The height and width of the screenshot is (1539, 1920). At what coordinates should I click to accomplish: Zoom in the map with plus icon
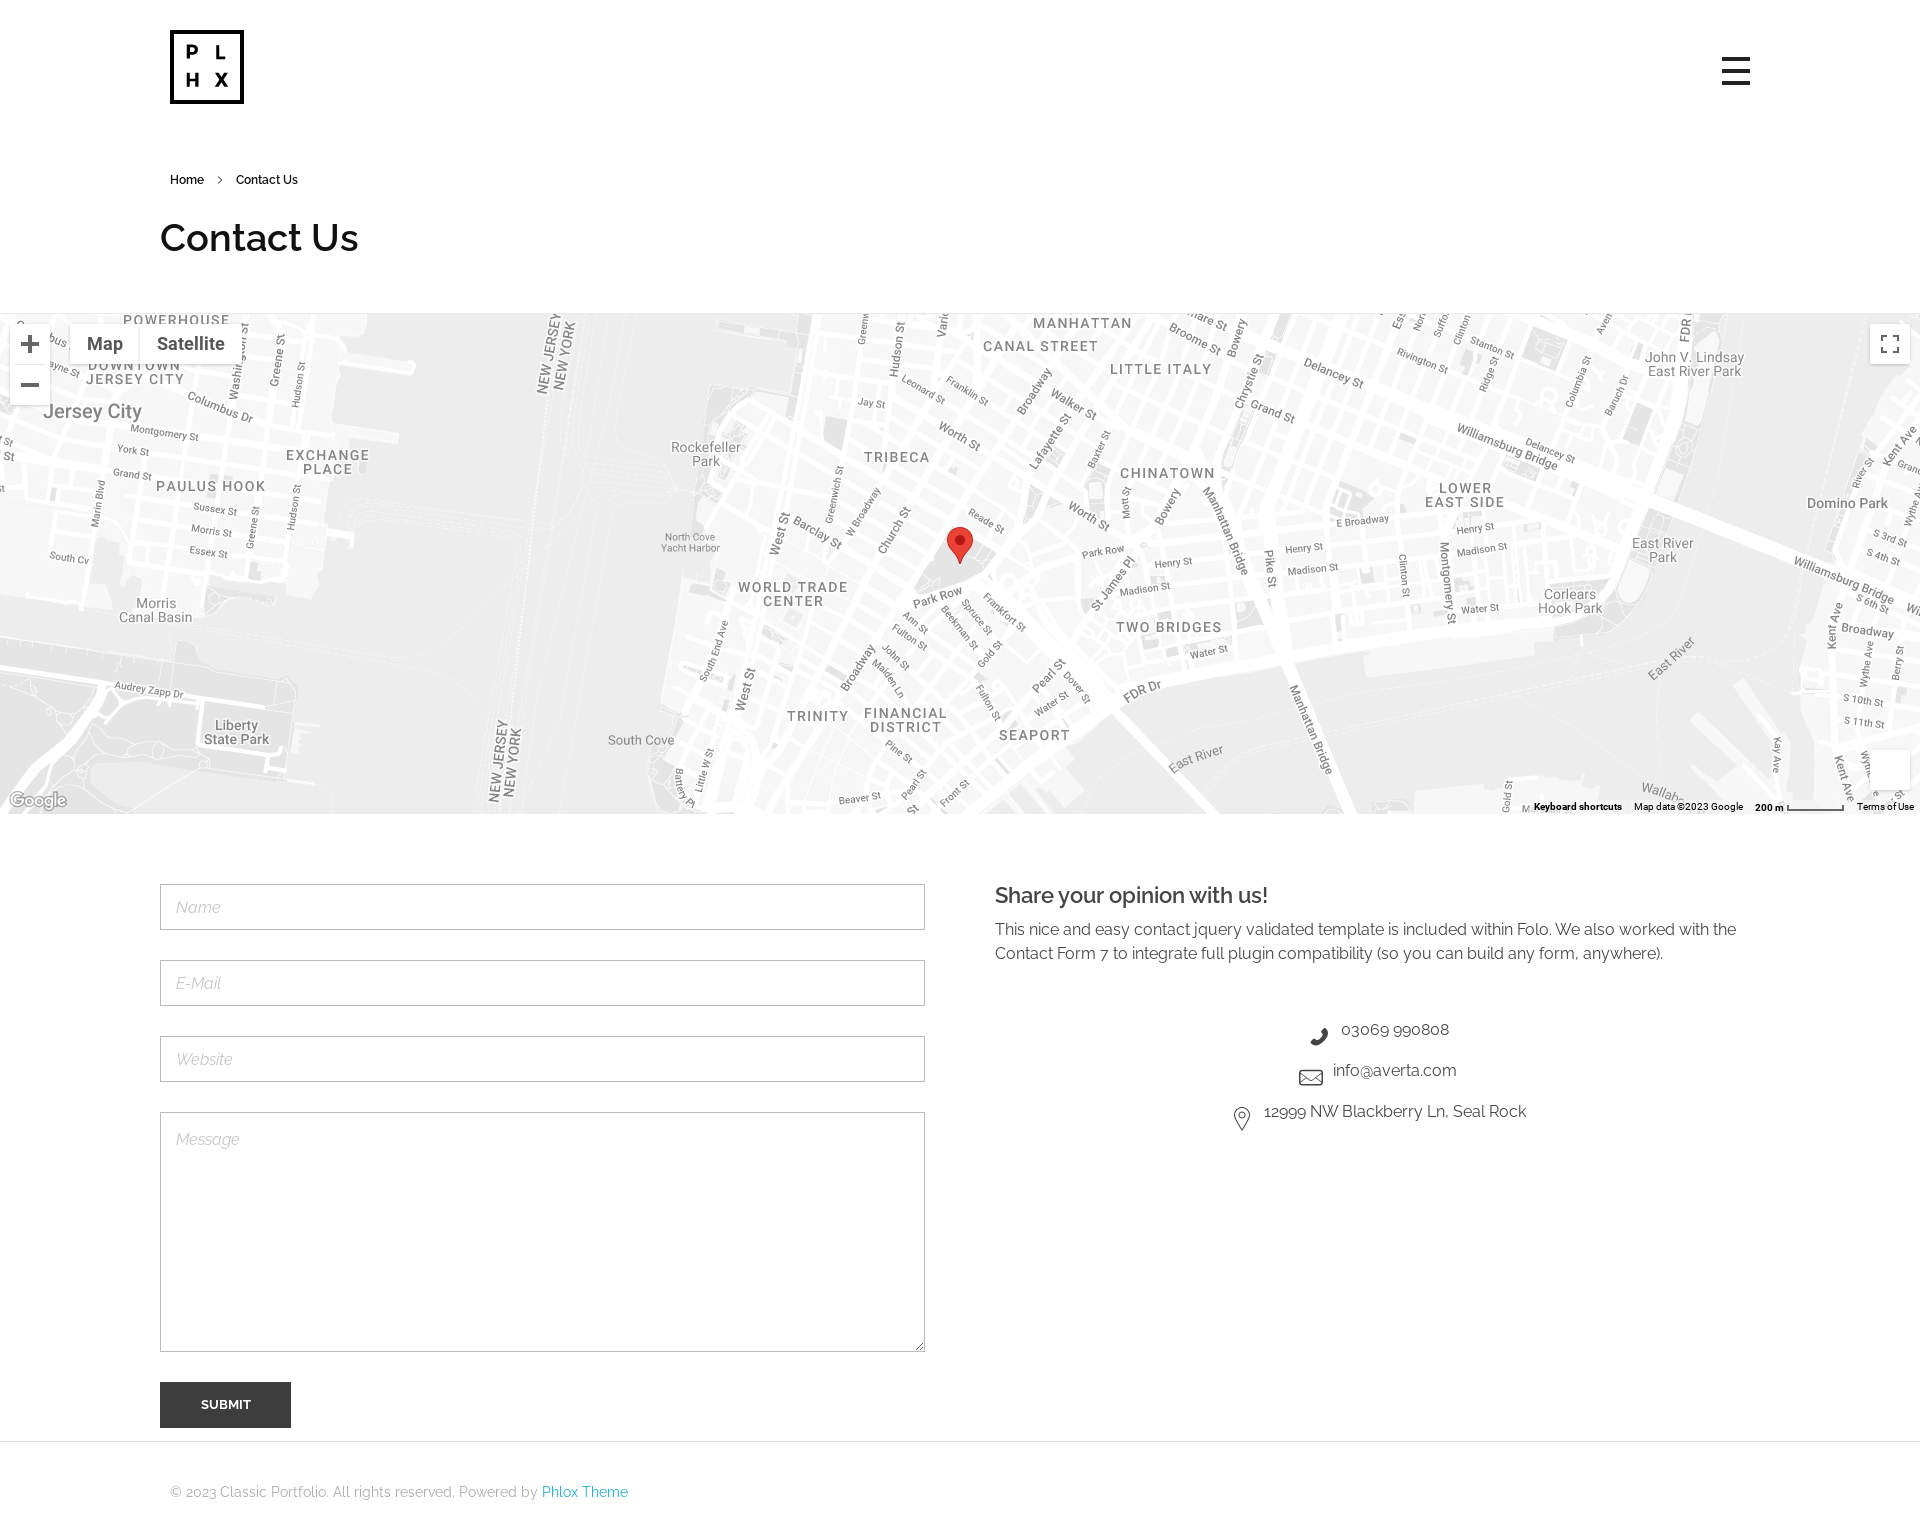coord(30,344)
